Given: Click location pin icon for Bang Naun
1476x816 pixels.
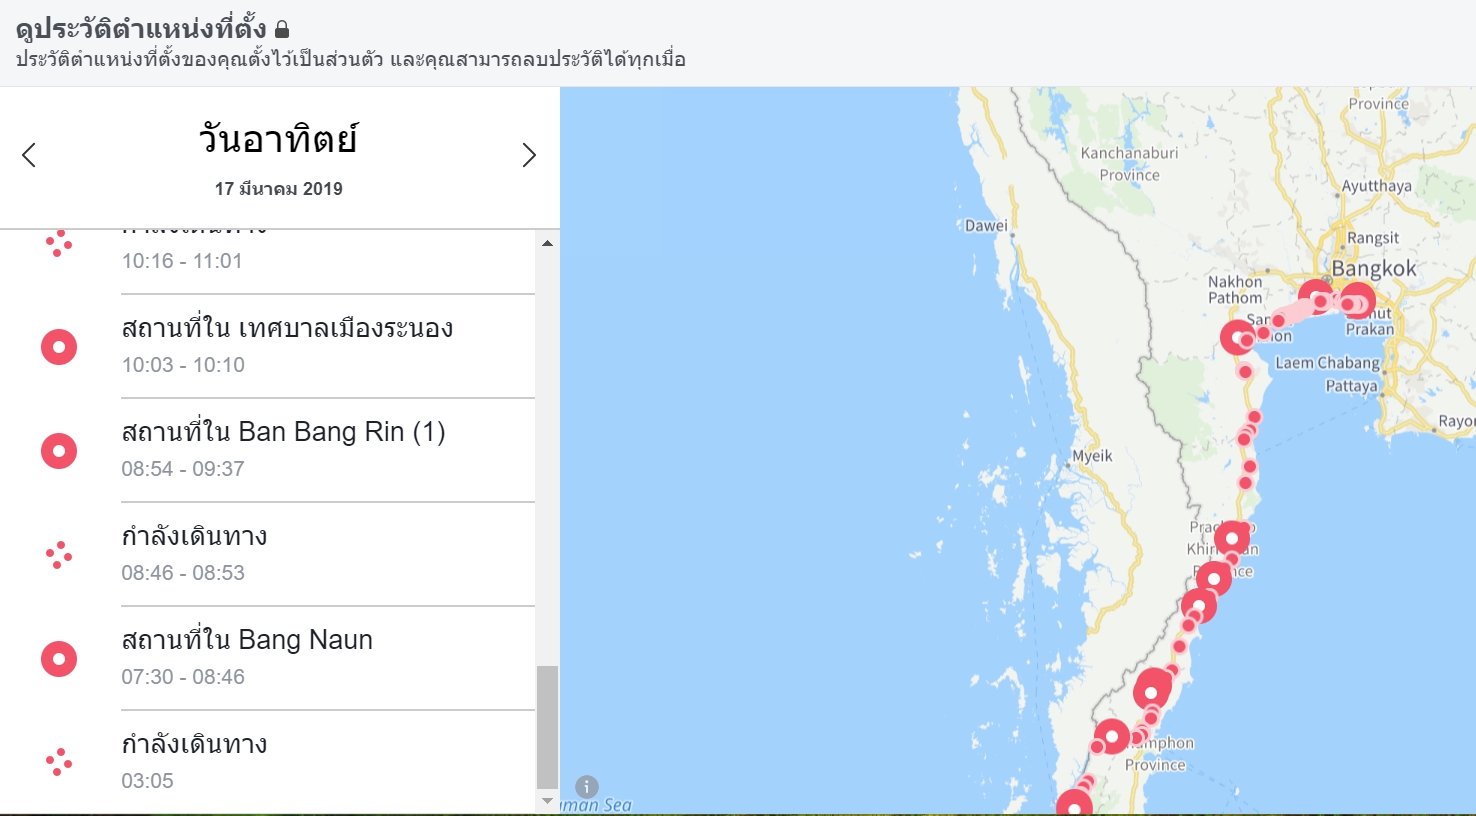Looking at the screenshot, I should click(59, 659).
